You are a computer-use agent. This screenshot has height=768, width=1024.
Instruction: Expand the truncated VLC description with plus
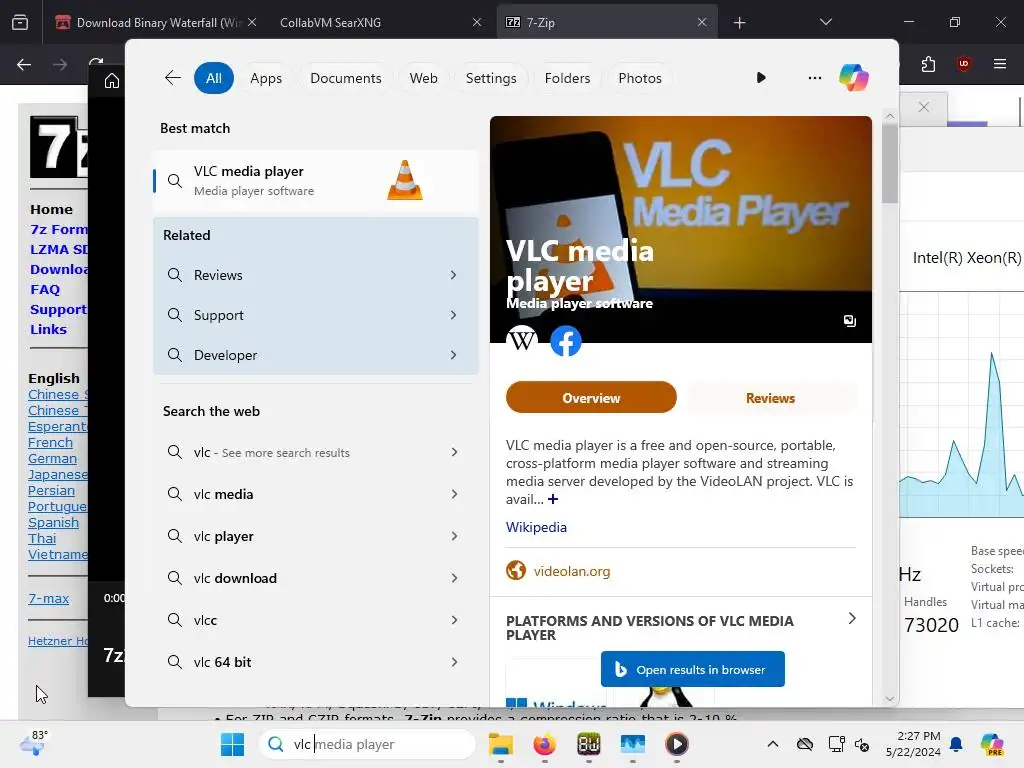pyautogui.click(x=553, y=499)
